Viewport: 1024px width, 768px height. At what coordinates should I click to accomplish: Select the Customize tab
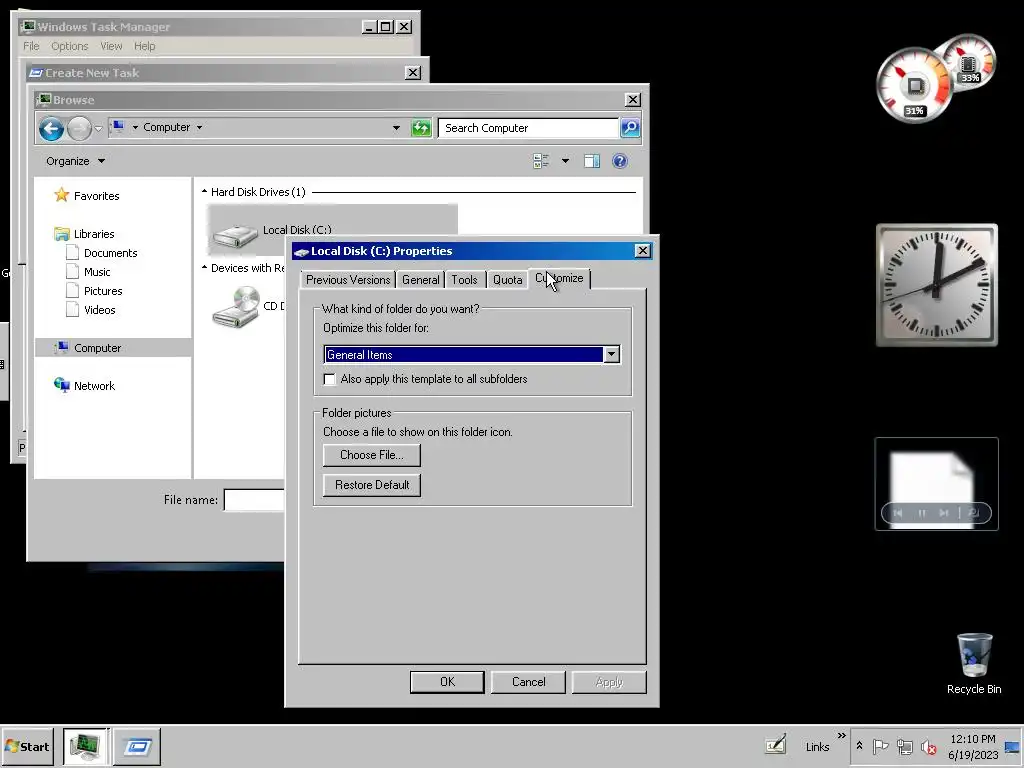(x=560, y=278)
